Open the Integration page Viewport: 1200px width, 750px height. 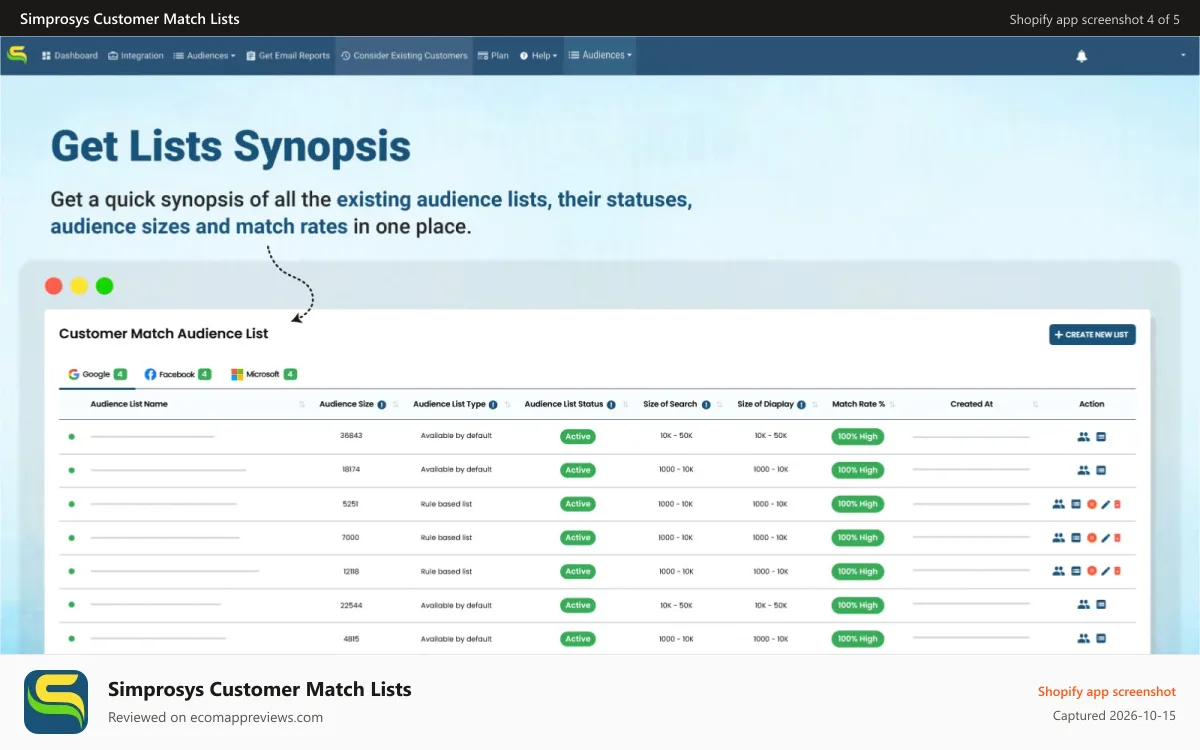(135, 56)
